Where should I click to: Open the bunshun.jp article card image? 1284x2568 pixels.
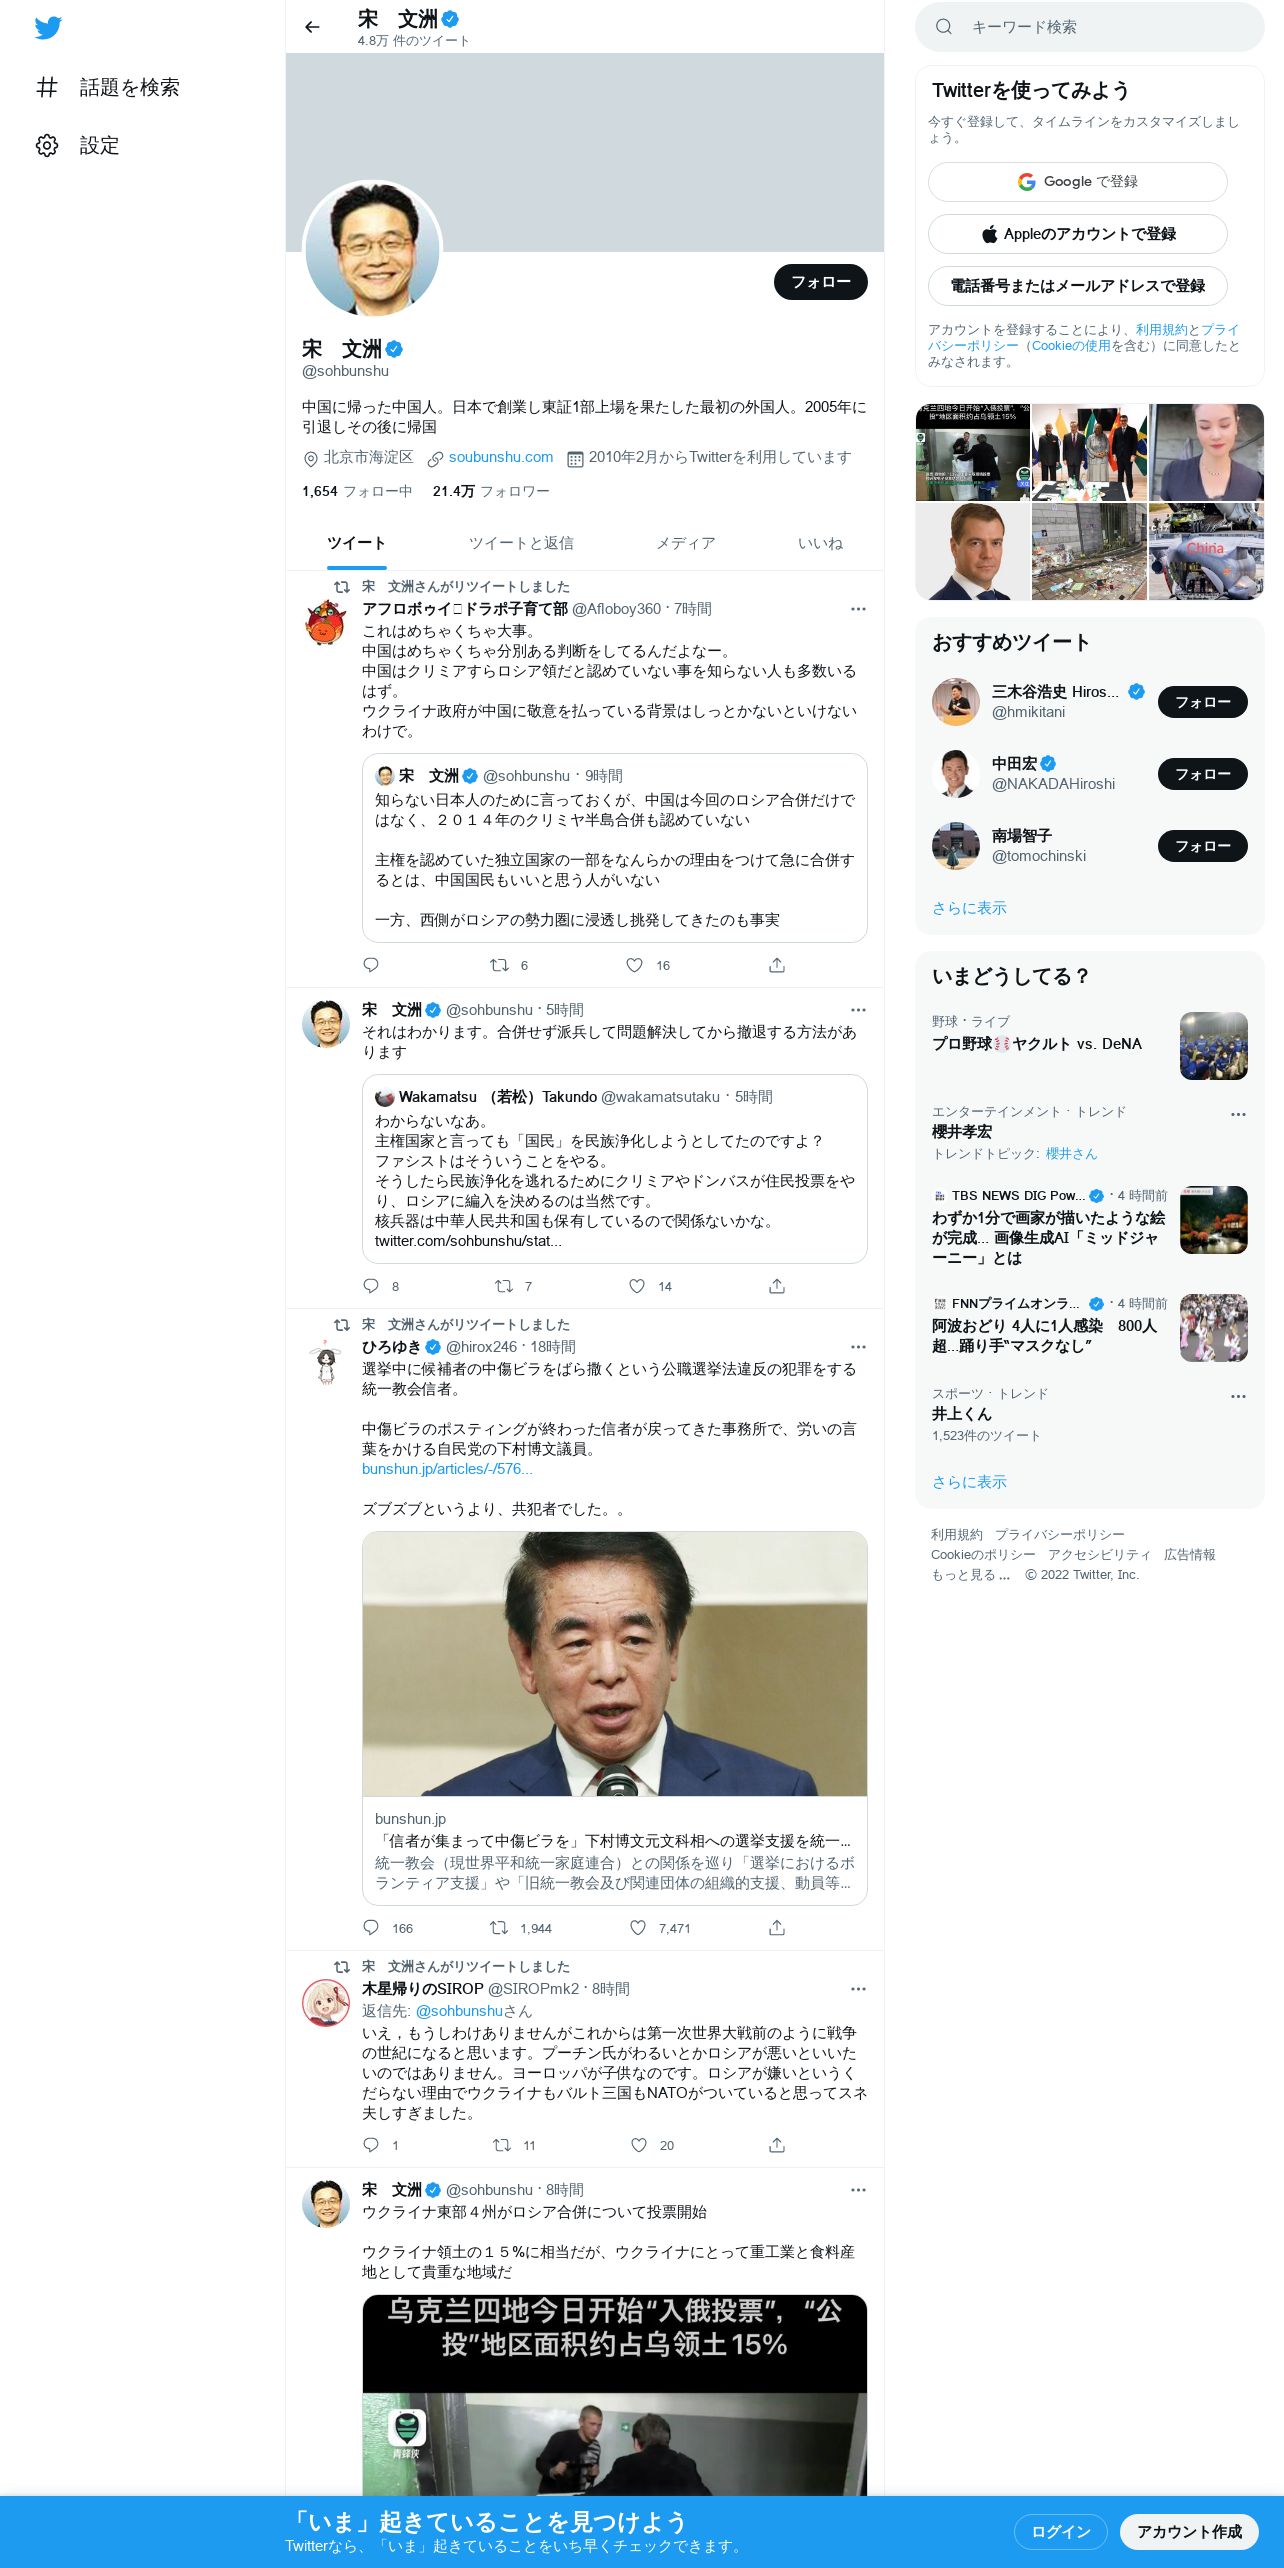(615, 1664)
